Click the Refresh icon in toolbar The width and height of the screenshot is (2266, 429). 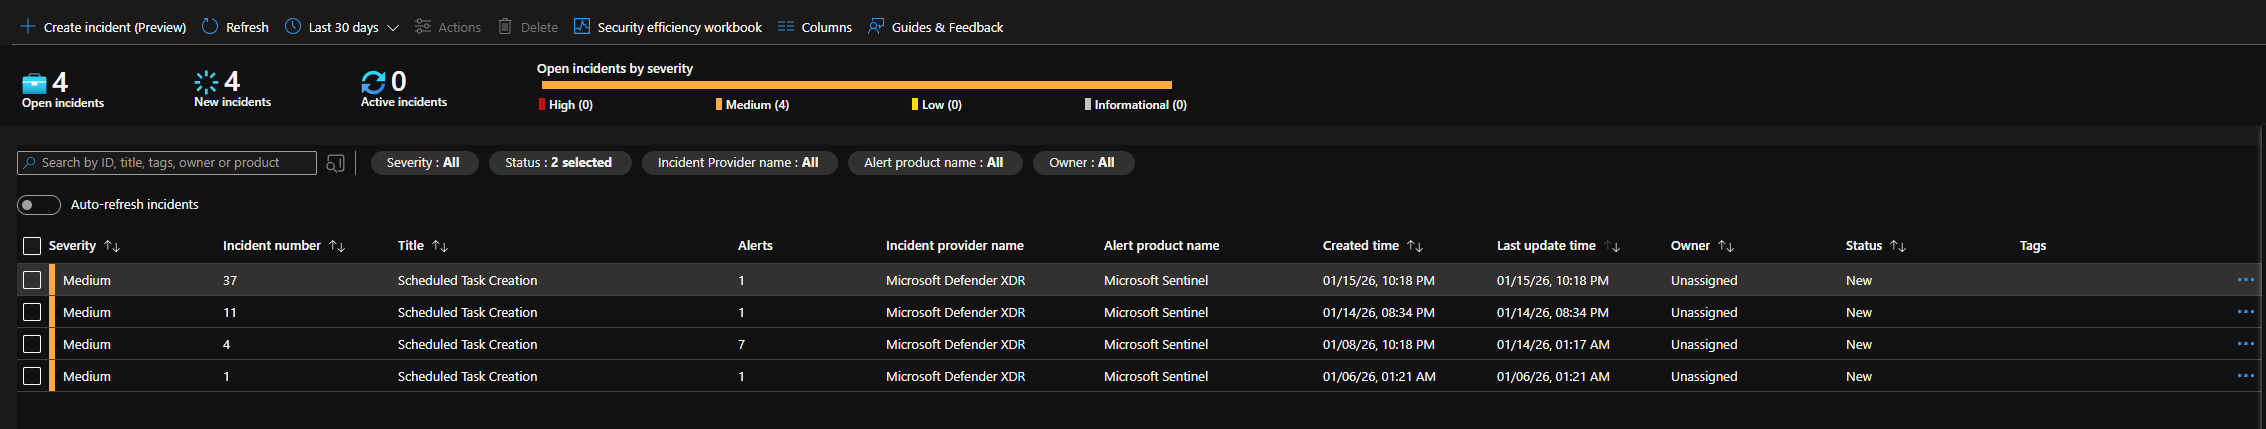210,27
